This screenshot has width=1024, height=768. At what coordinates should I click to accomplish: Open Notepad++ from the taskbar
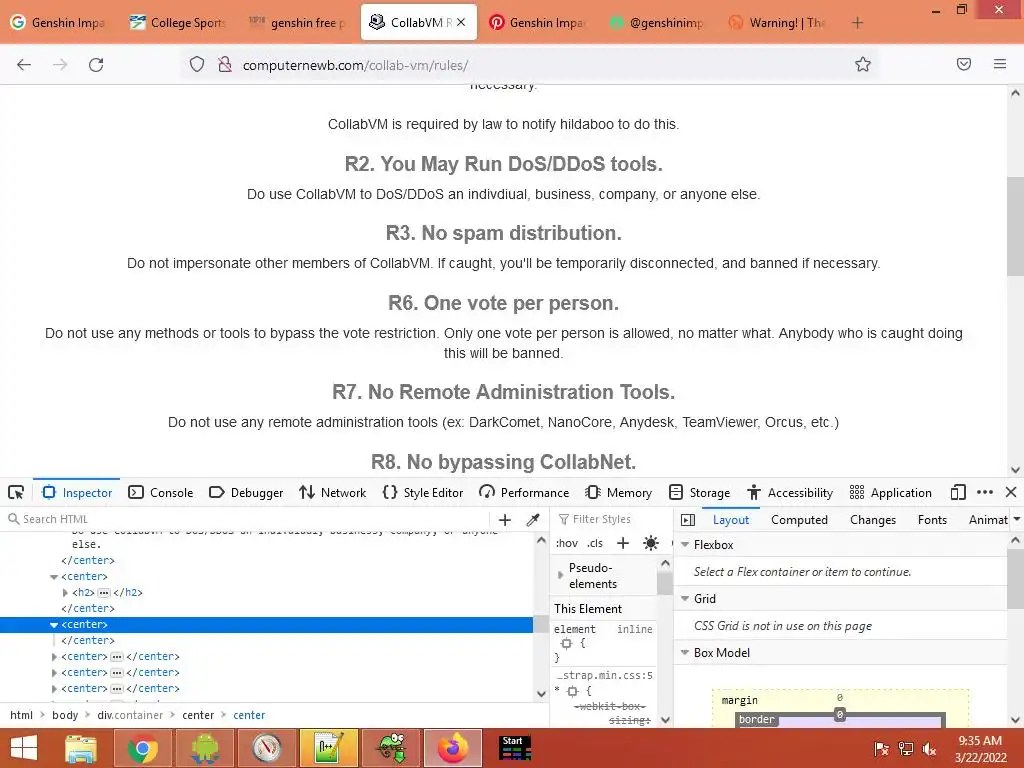[328, 748]
